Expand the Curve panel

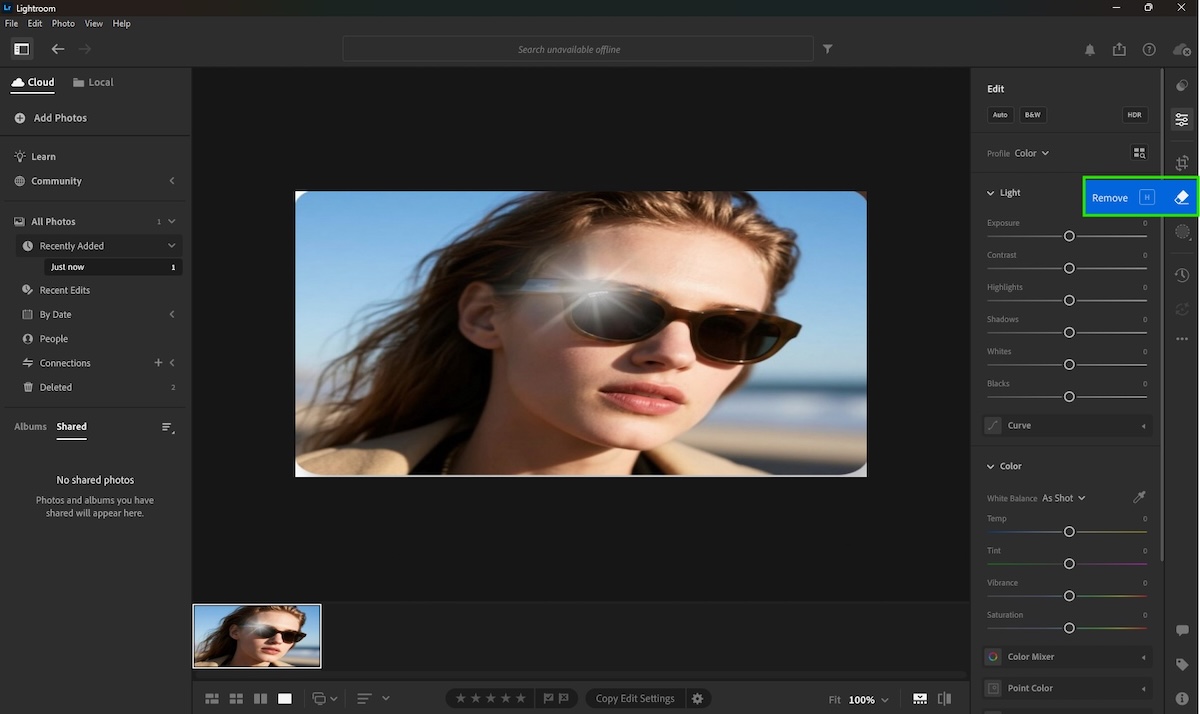coord(1068,425)
